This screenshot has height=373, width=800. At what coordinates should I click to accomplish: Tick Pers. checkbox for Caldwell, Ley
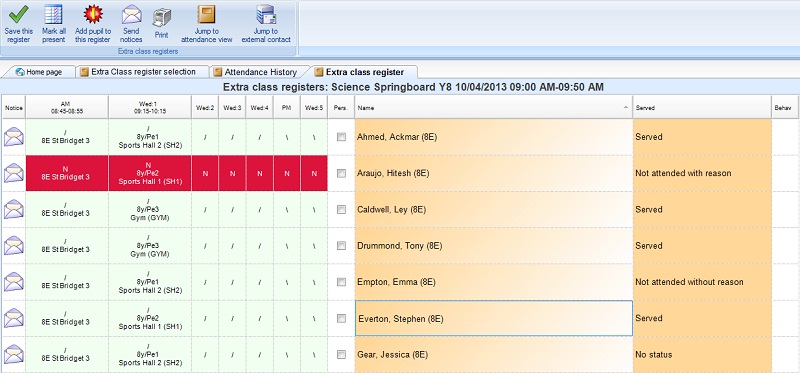[341, 209]
